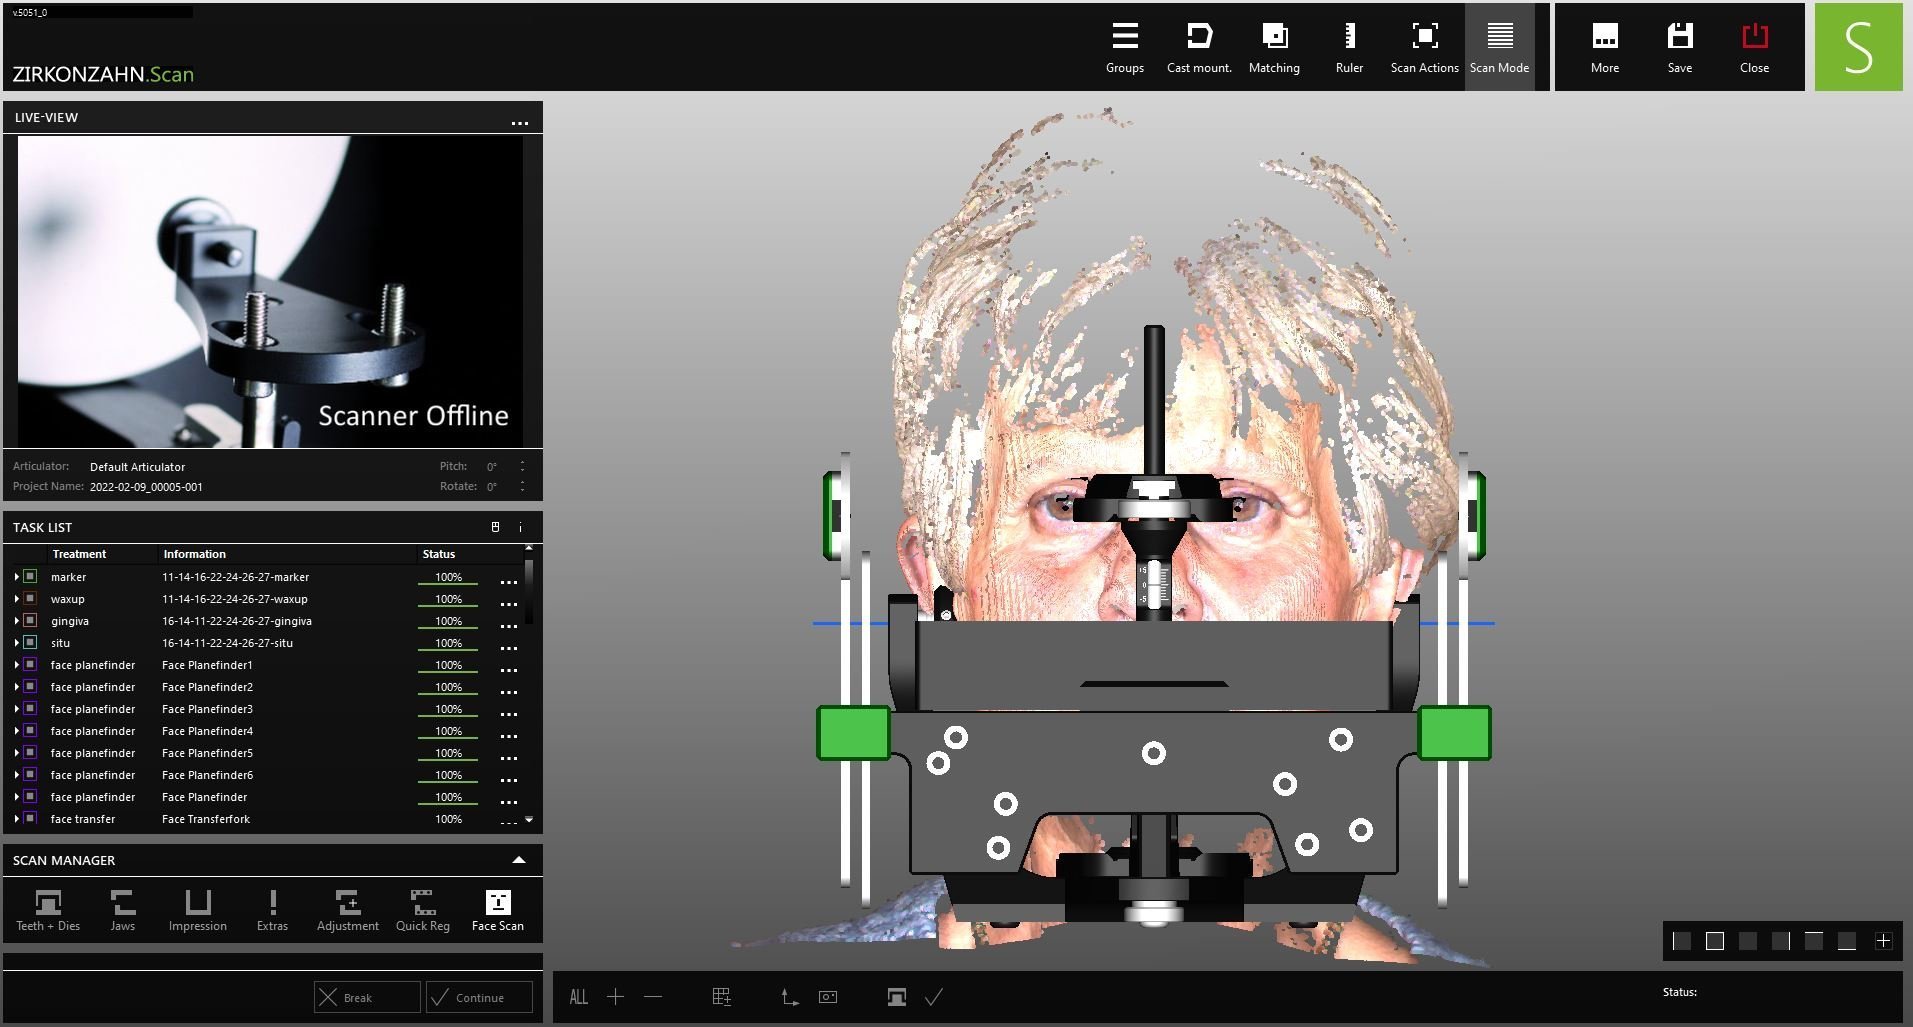Expand the waxup tree row
1913x1027 pixels.
[x=17, y=599]
